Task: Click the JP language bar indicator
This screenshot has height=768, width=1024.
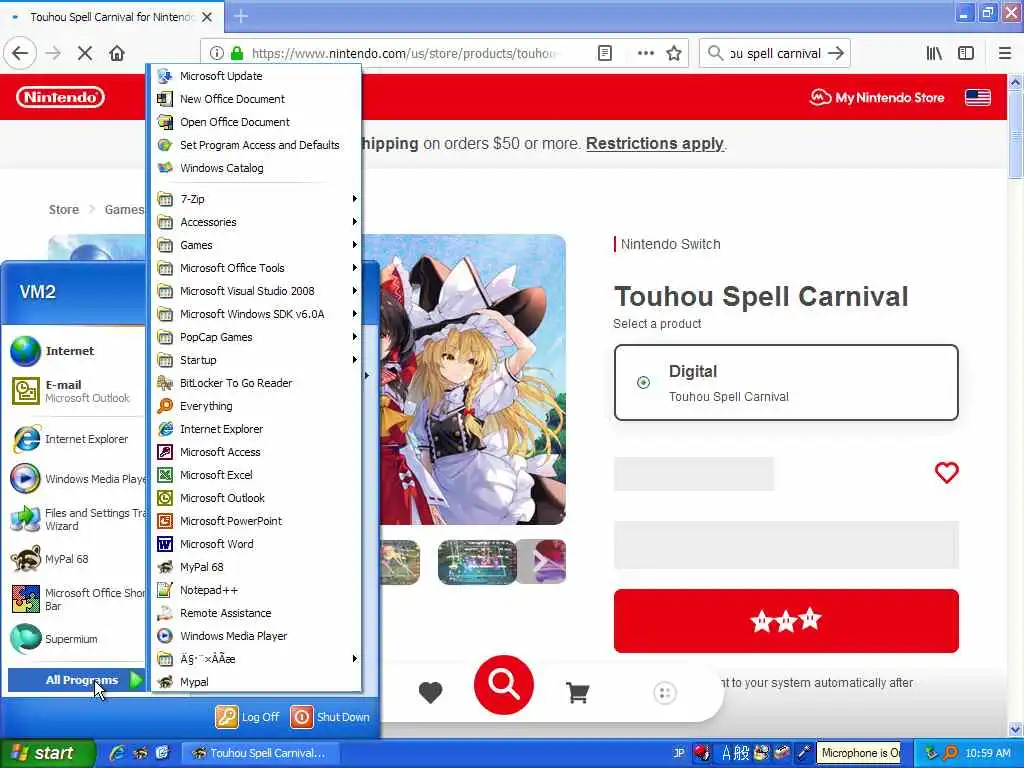Action: [x=679, y=753]
